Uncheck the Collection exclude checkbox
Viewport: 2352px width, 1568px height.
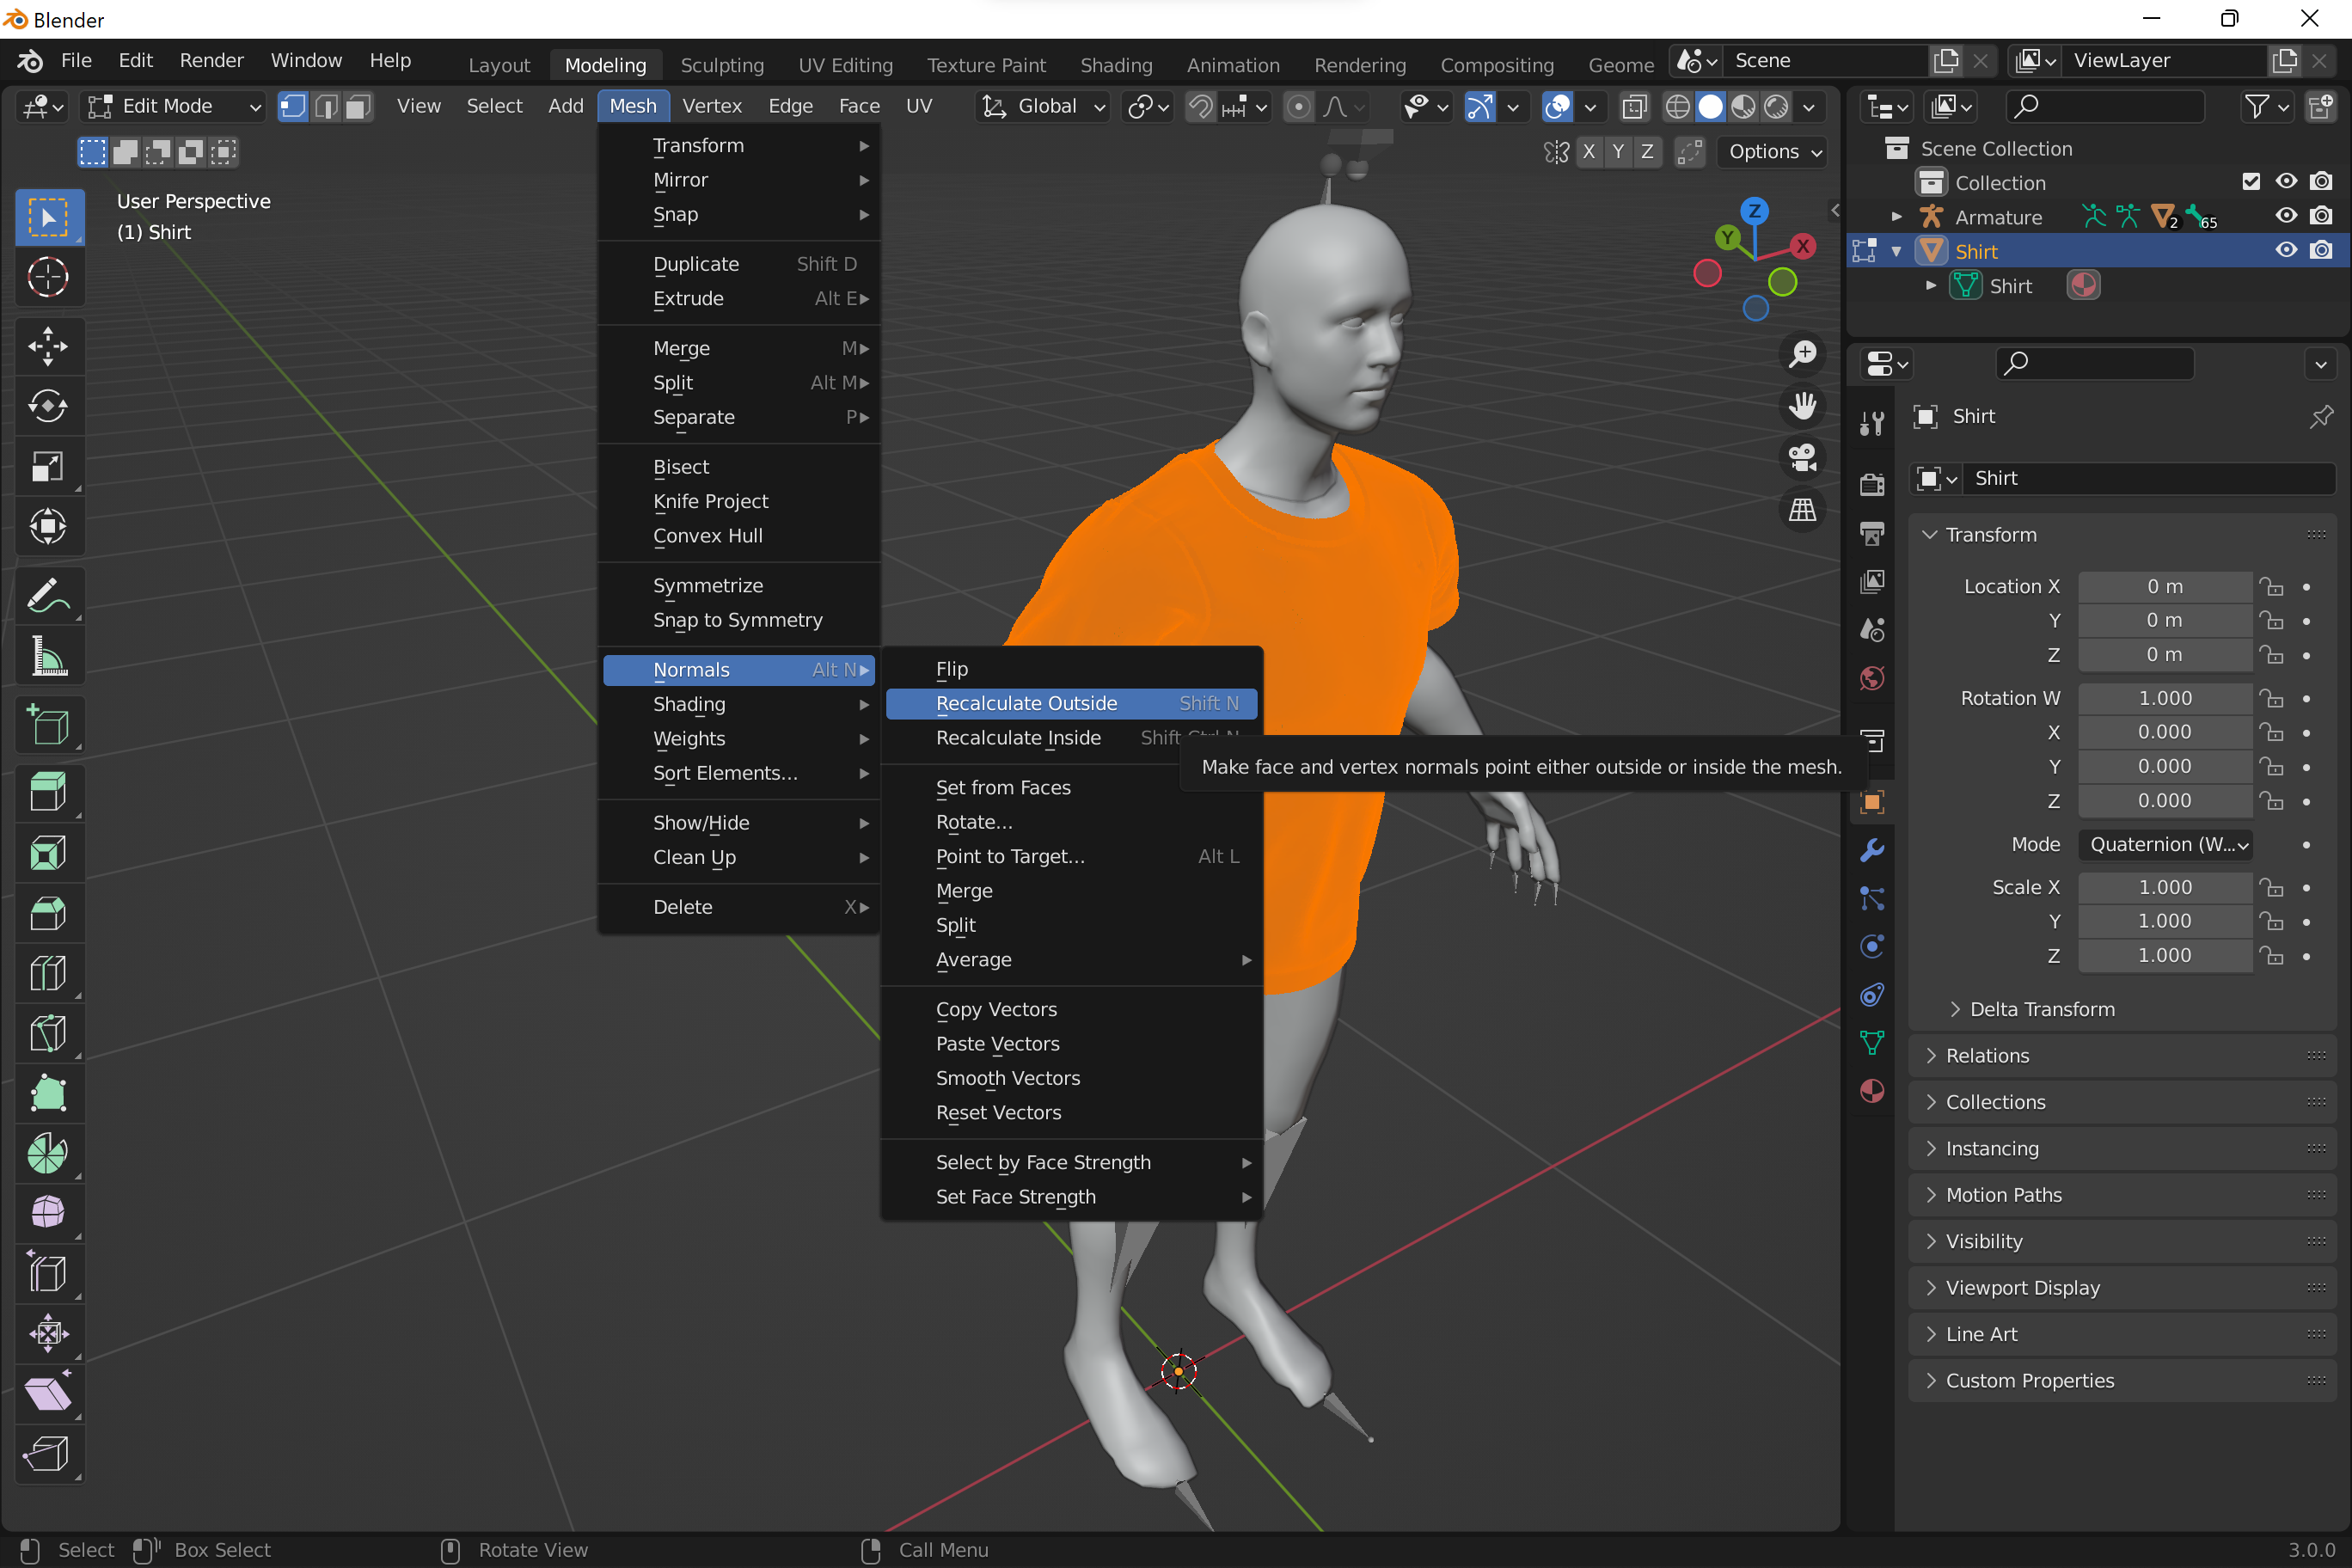click(2250, 182)
